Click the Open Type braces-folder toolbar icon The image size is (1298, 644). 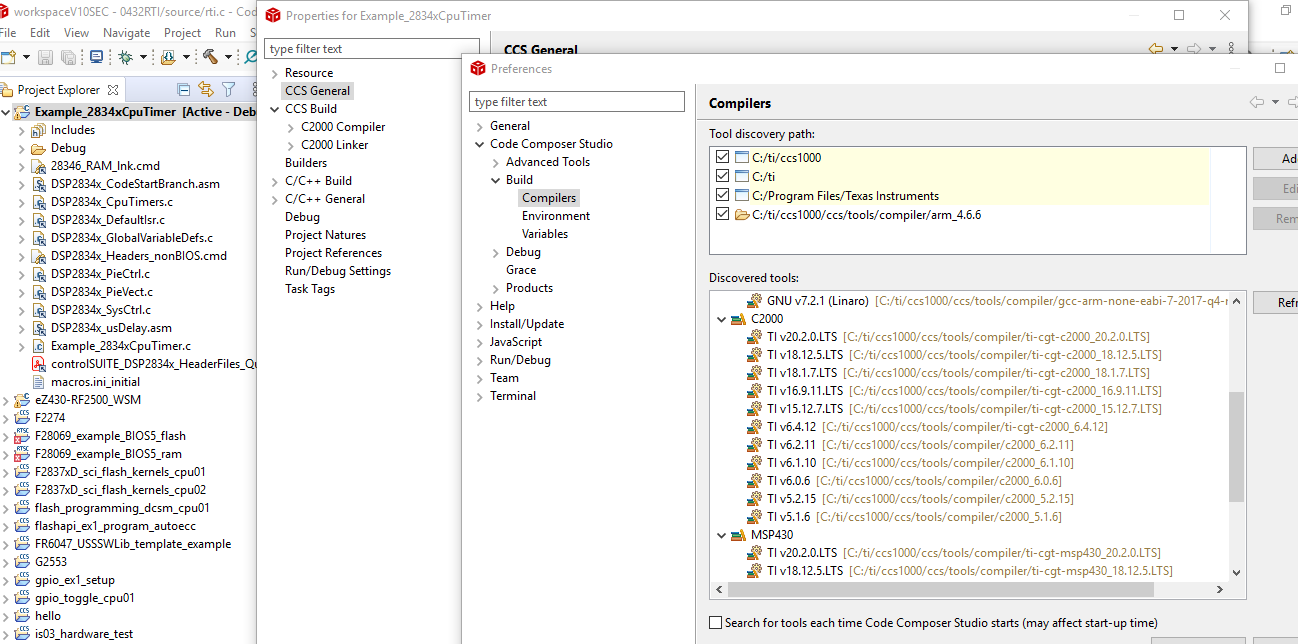point(168,57)
